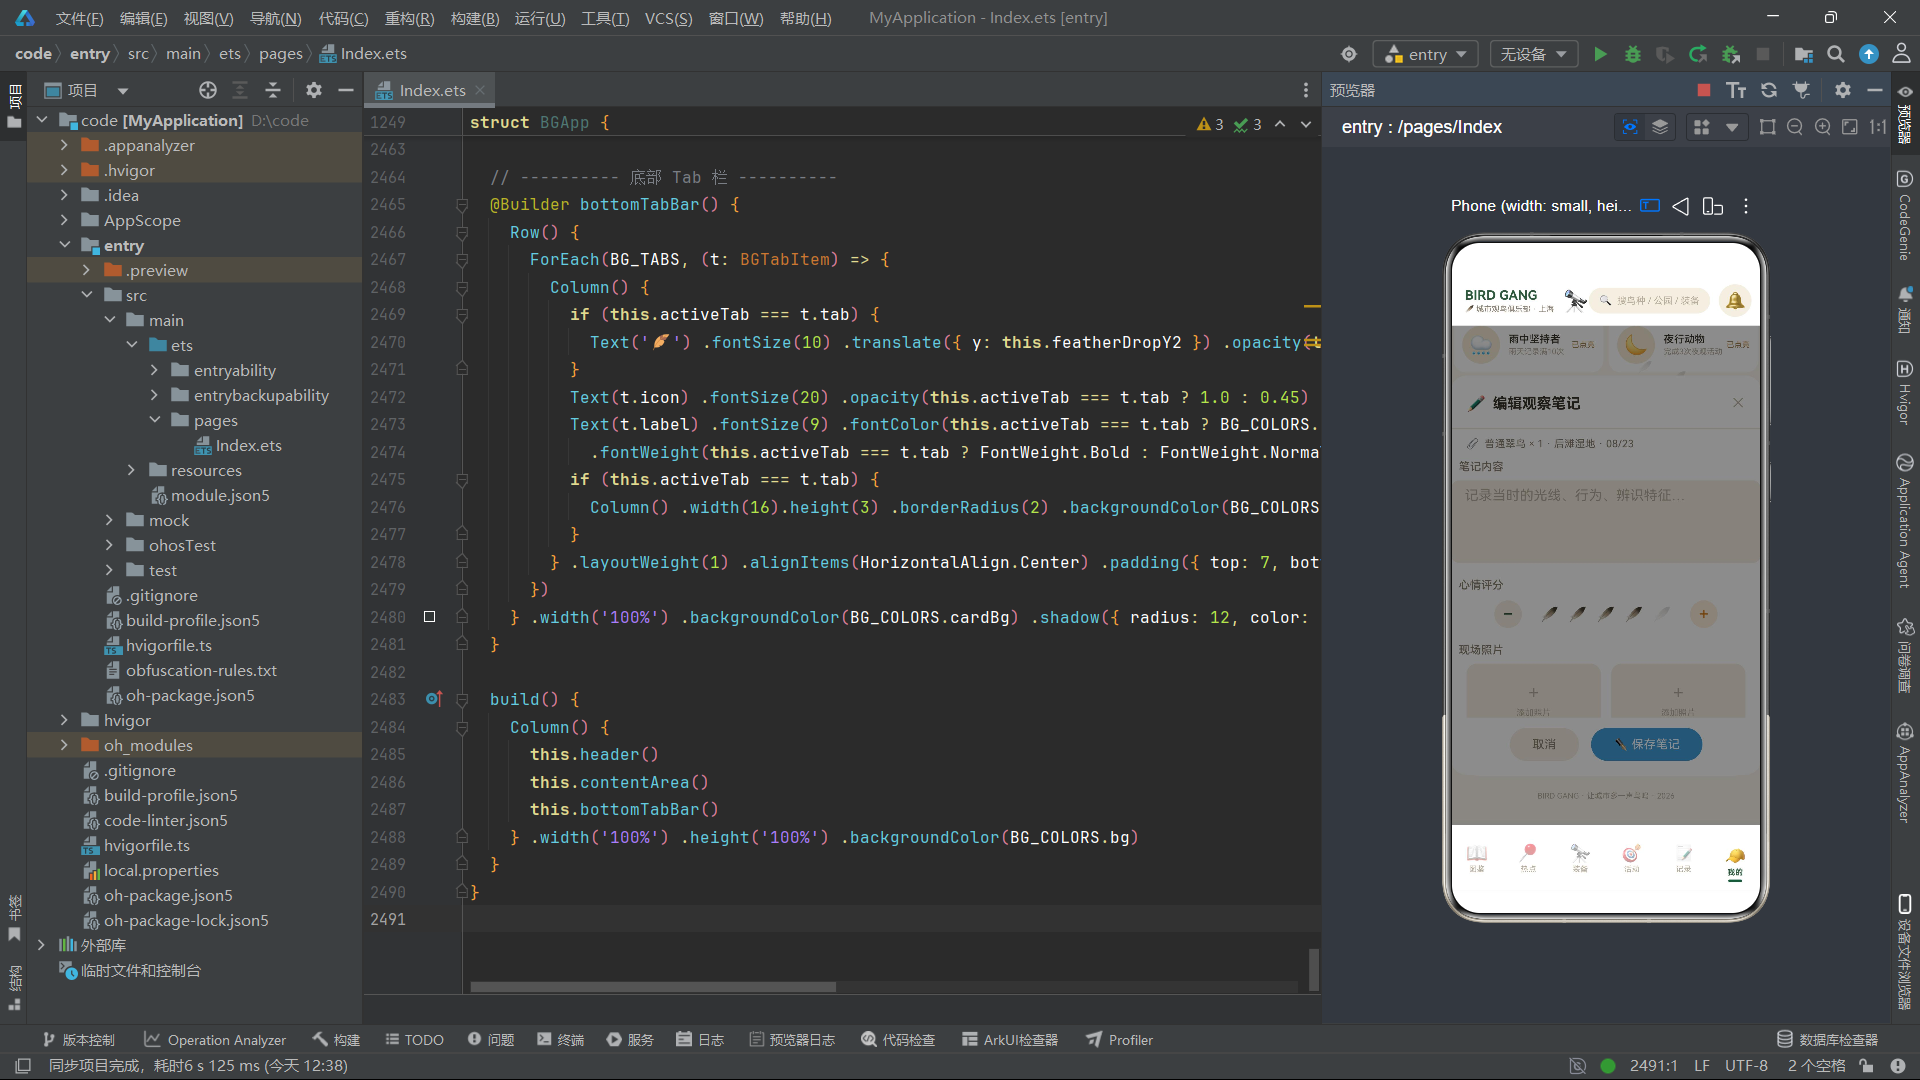Set mood rating to fifth feather
The image size is (1920, 1080).
click(1663, 614)
